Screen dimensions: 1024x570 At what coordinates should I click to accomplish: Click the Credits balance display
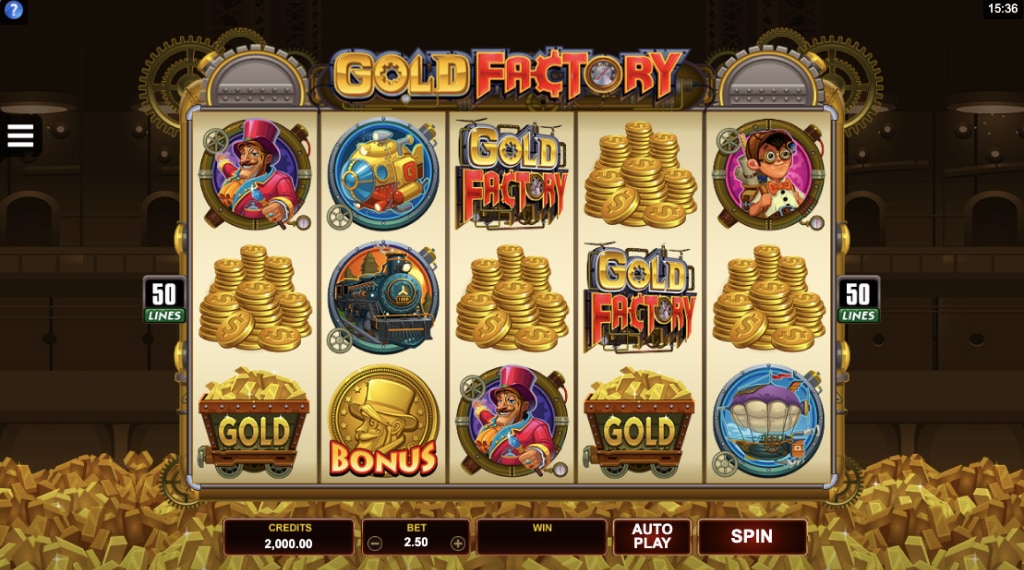(x=289, y=537)
